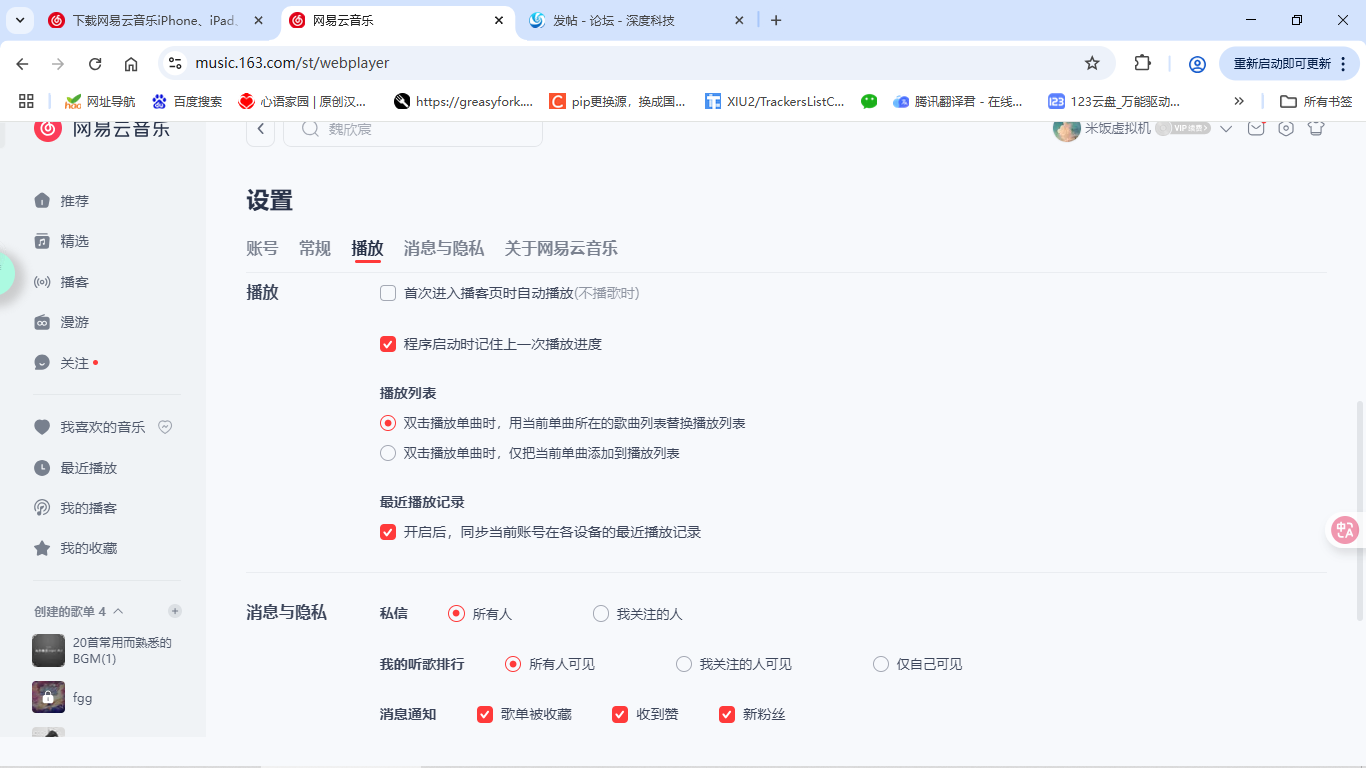Uncheck 程序启动时记住上一次播放进度
This screenshot has height=768, width=1366.
388,344
